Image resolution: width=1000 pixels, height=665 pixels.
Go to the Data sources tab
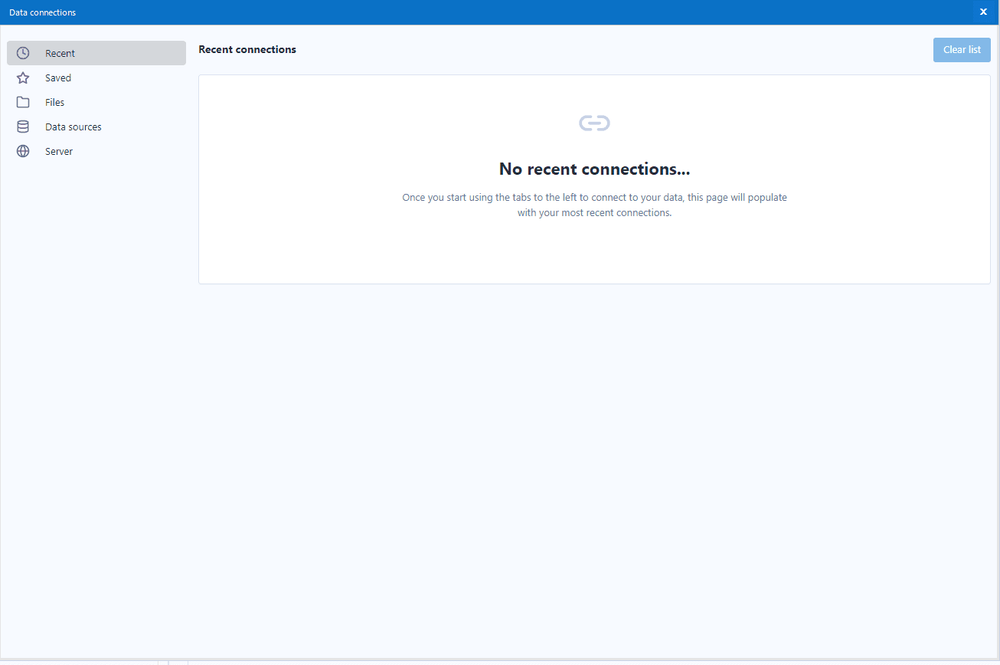(73, 127)
